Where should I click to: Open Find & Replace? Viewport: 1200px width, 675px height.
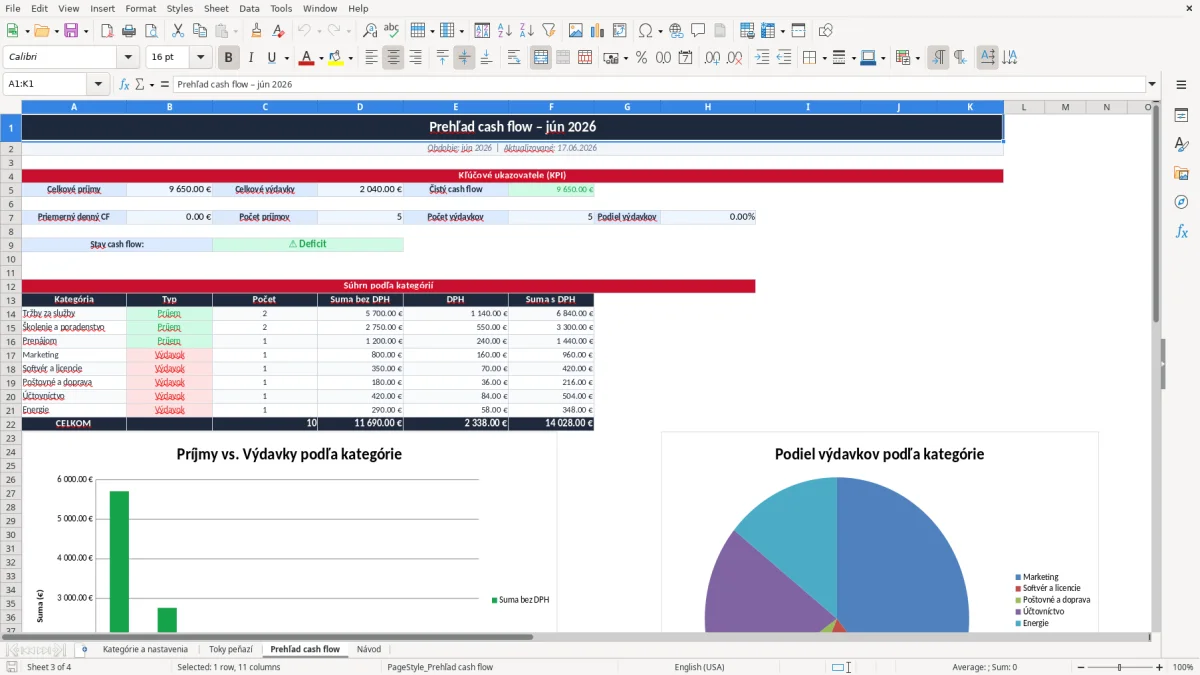pos(370,31)
